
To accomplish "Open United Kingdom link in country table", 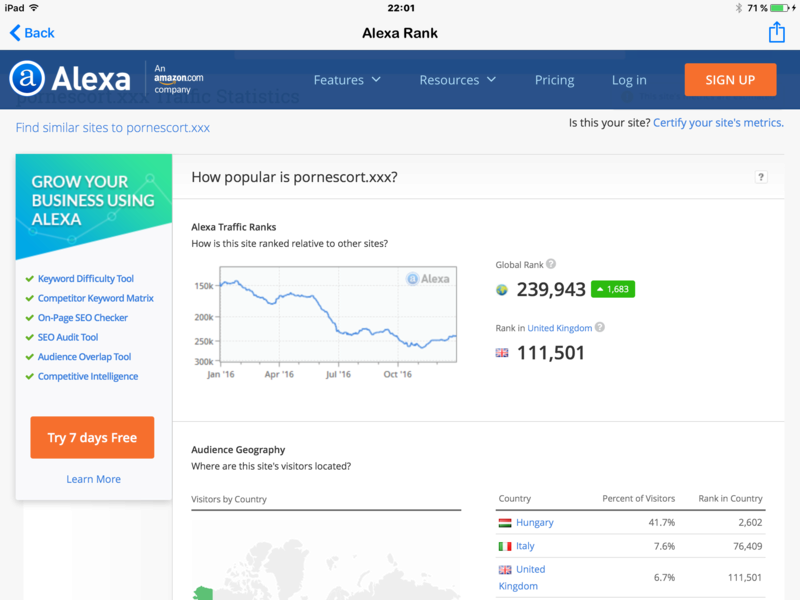I will tap(522, 578).
